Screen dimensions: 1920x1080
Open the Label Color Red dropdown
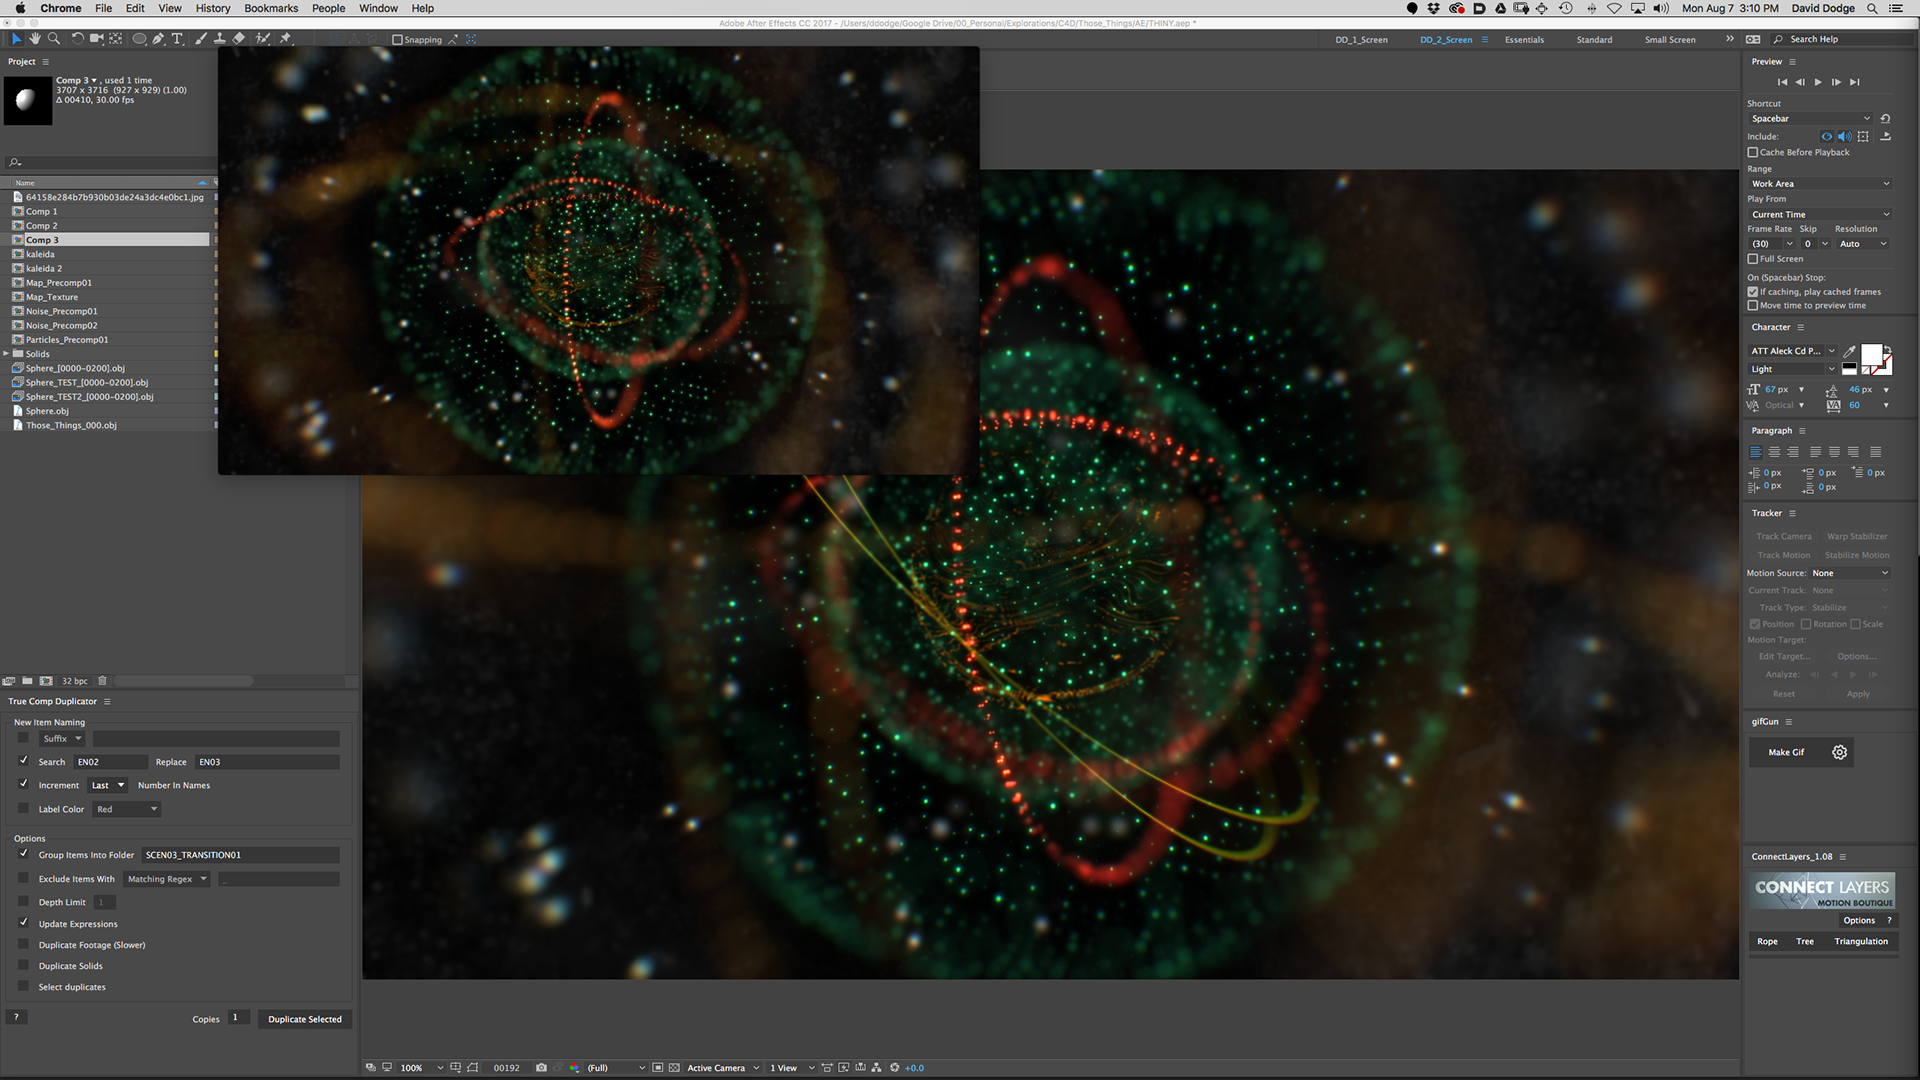pos(126,809)
